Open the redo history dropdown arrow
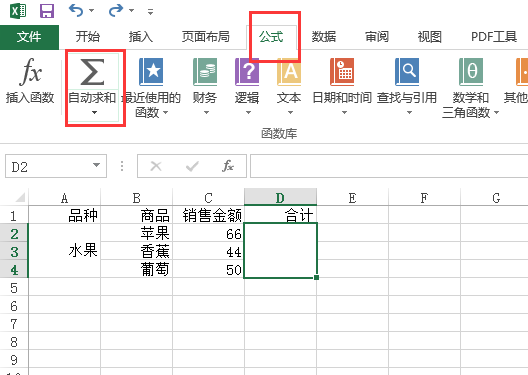The width and height of the screenshot is (528, 375). click(x=131, y=11)
